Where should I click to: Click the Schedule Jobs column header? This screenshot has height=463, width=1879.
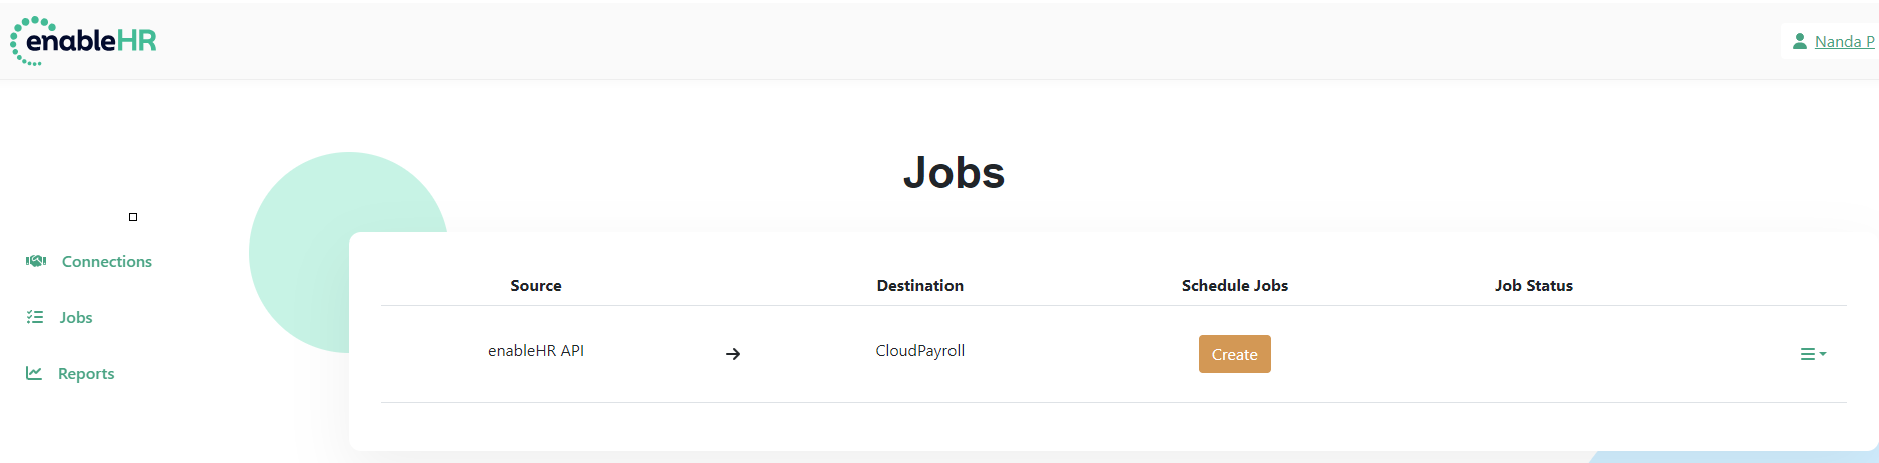[x=1235, y=285]
